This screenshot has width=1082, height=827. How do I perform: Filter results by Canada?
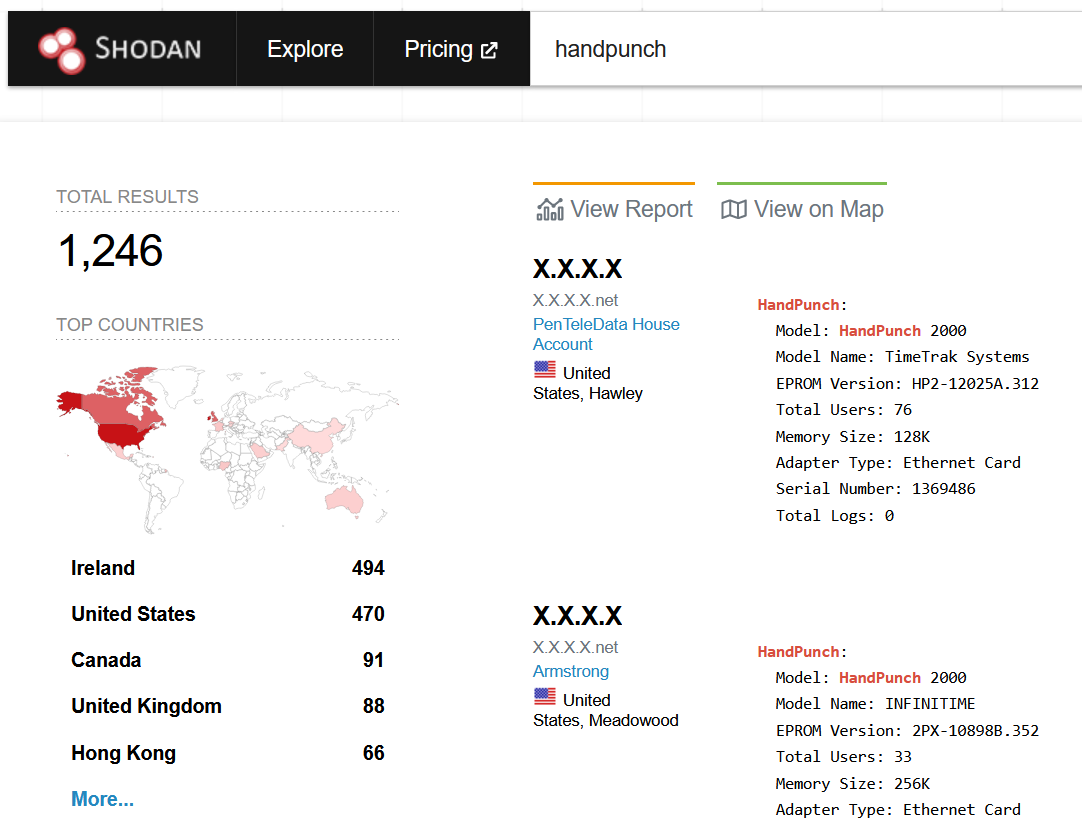coord(106,660)
